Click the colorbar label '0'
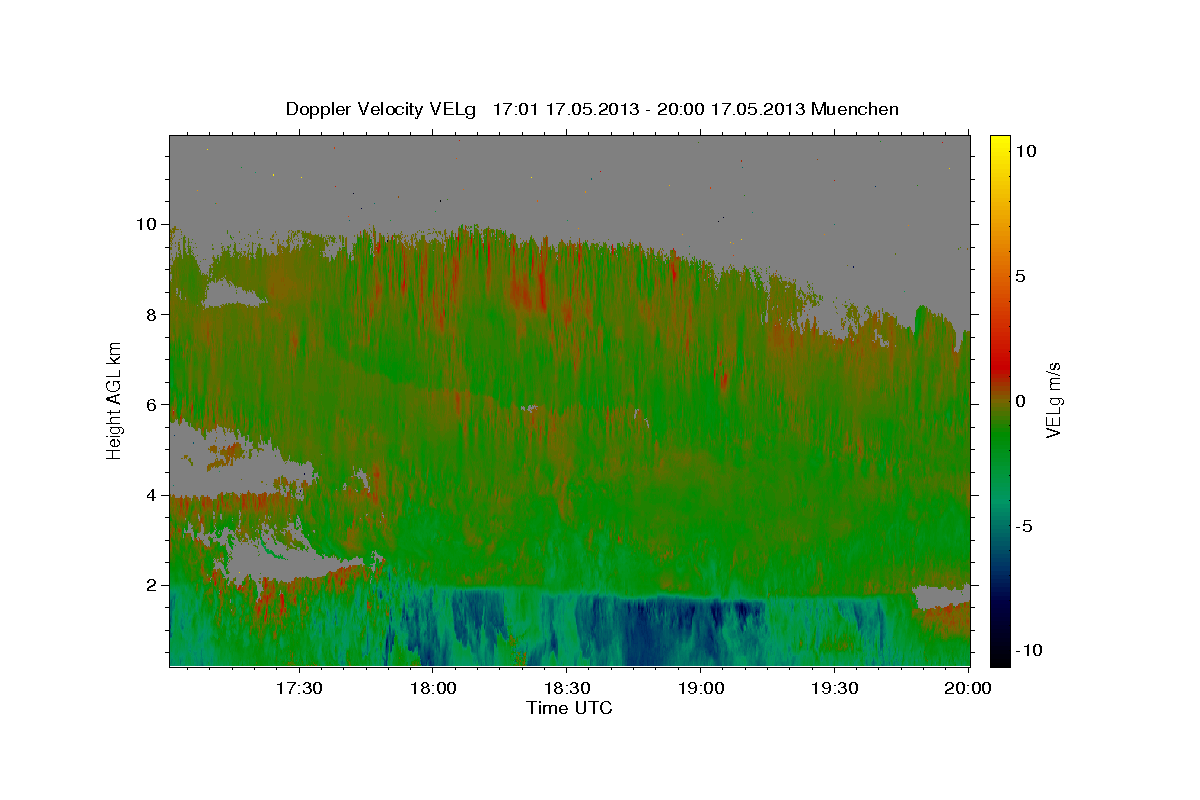1200x800 pixels. [x=1021, y=401]
